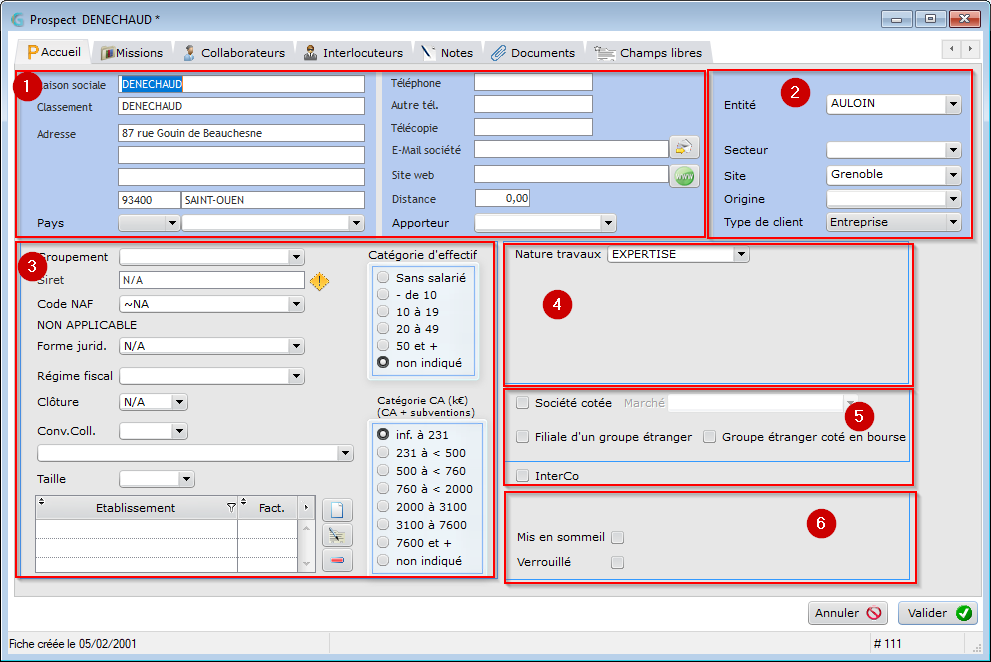This screenshot has width=991, height=662.
Task: Open the Collaborateurs tab
Action: pos(234,53)
